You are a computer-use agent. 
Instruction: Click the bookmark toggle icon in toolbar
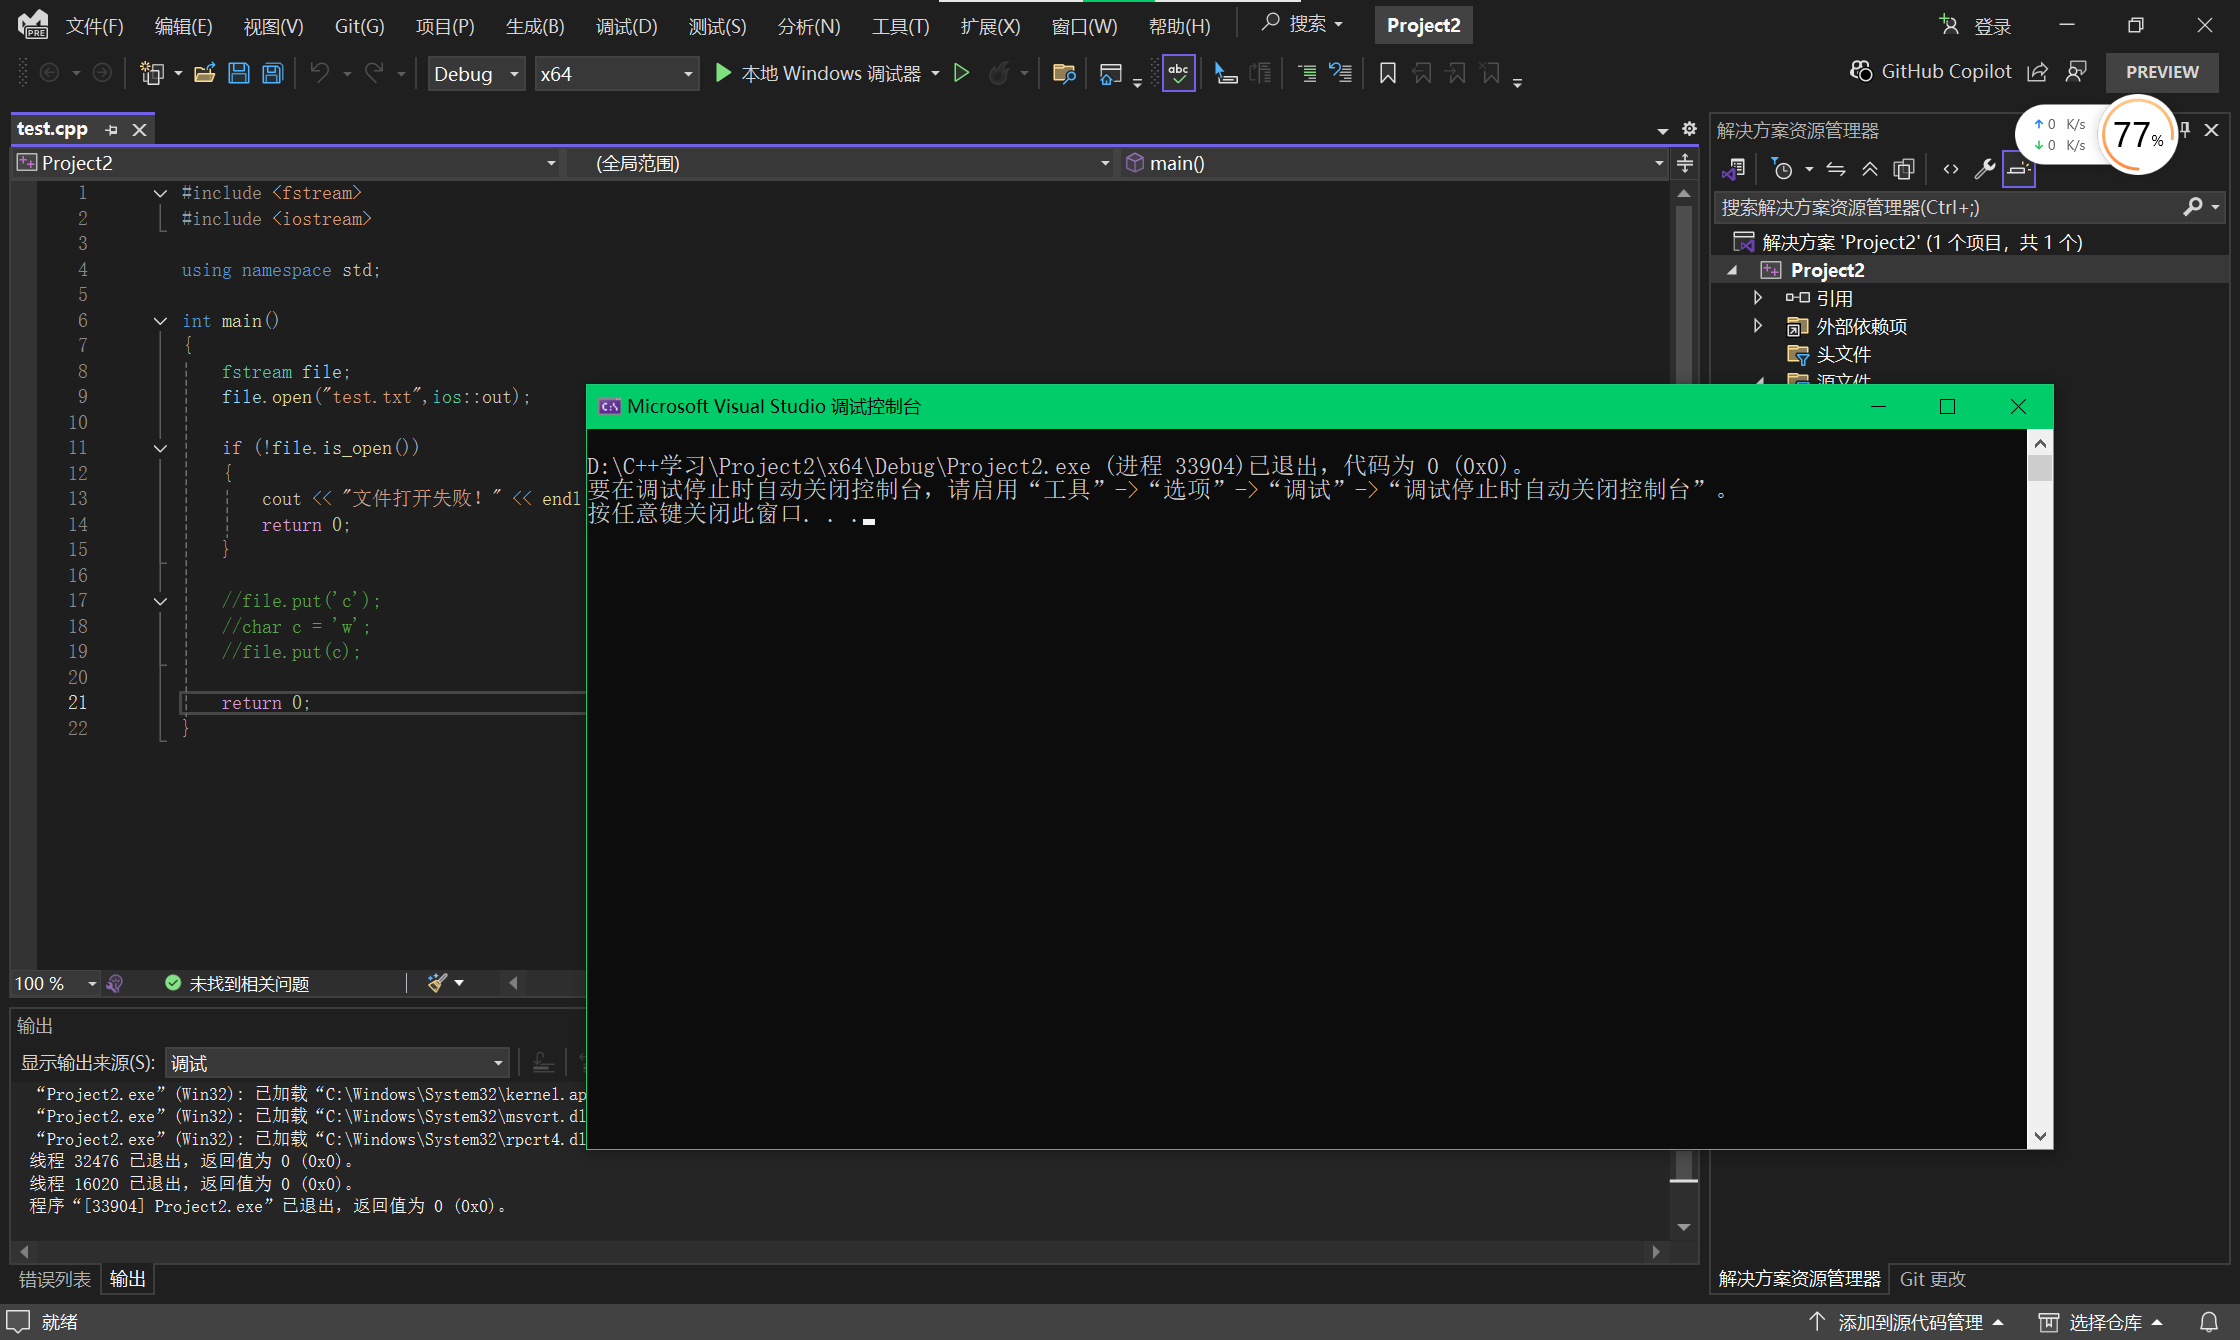tap(1387, 73)
